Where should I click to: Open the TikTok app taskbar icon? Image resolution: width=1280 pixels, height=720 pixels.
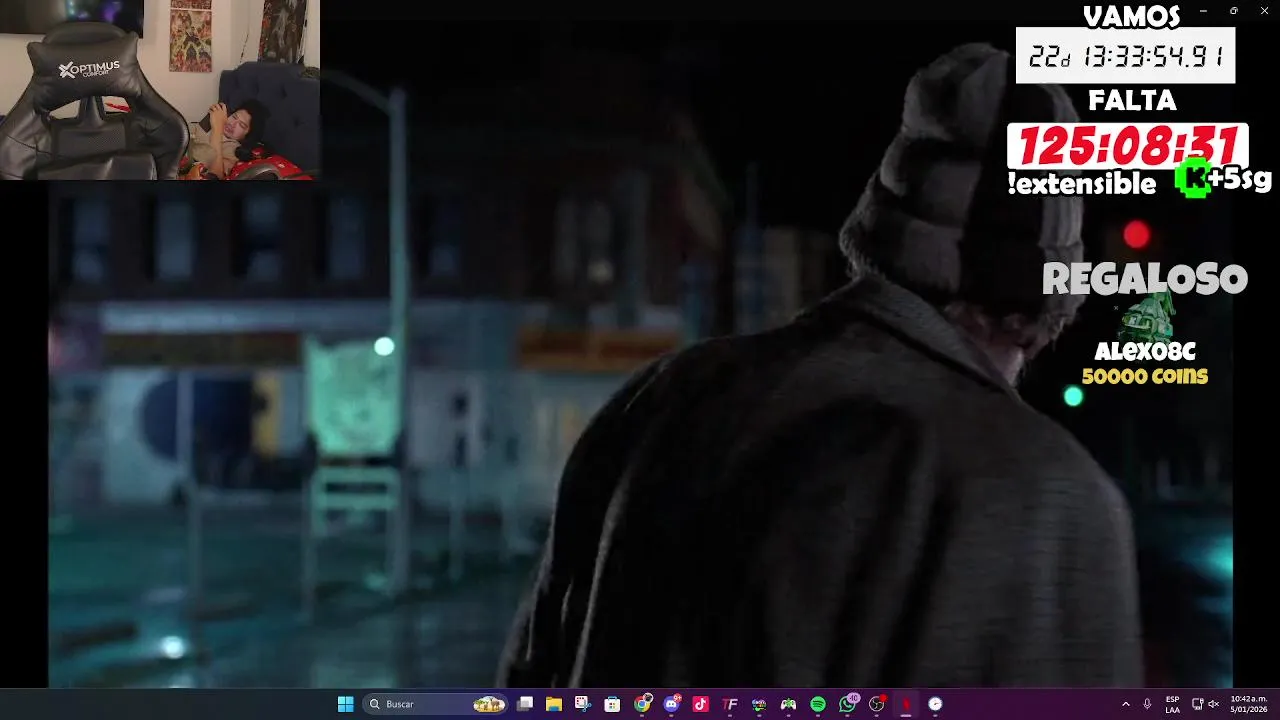coord(700,704)
